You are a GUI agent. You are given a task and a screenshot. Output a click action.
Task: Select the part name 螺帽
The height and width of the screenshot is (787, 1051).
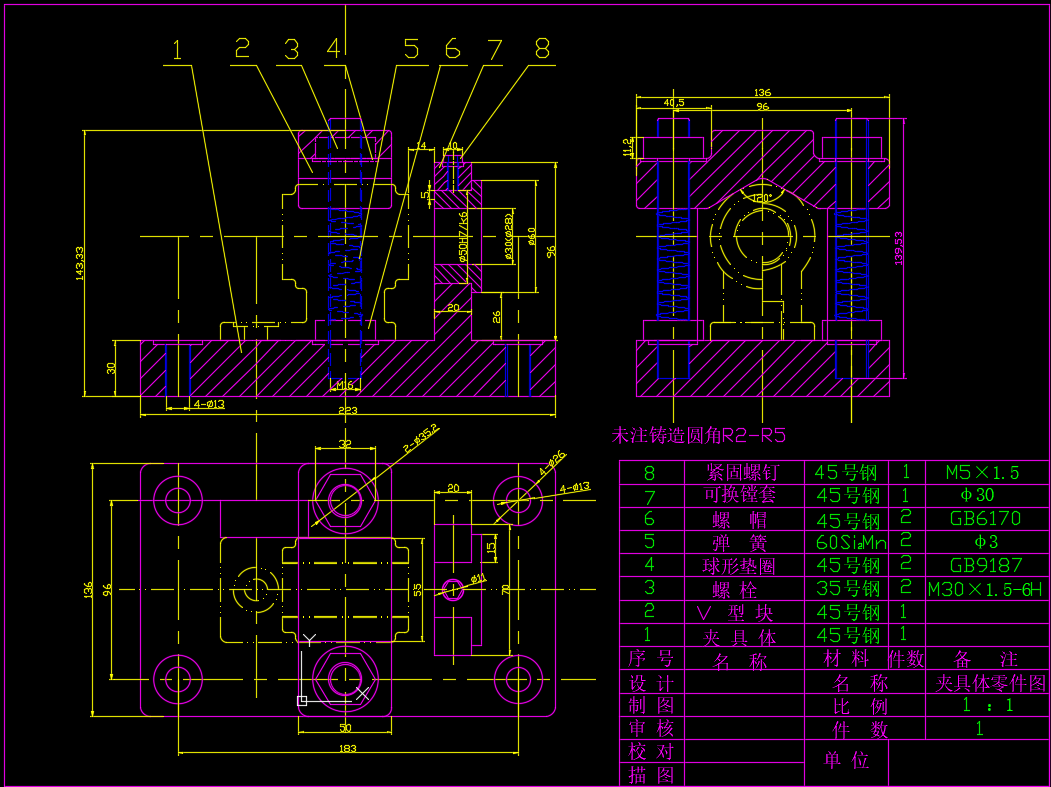[739, 520]
